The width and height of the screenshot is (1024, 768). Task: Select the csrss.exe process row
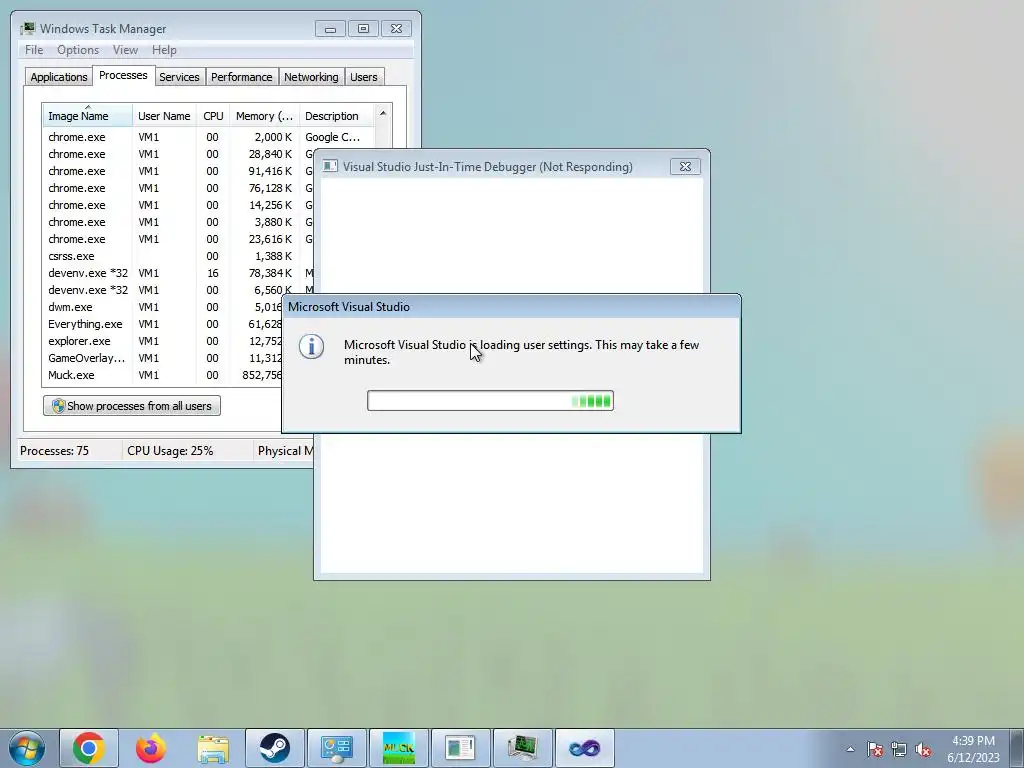178,256
